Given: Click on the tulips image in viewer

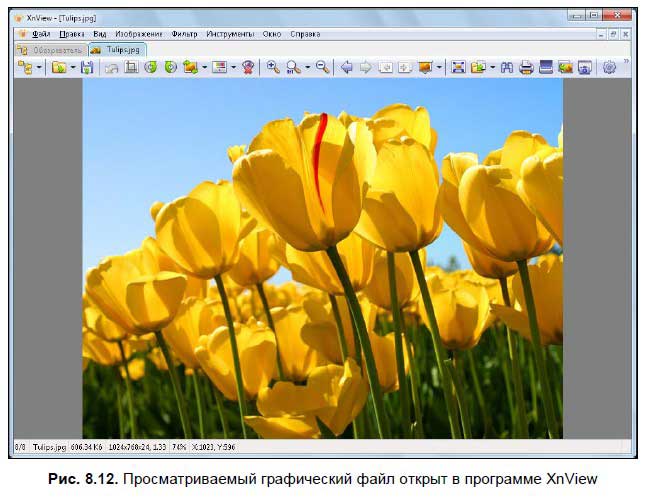Looking at the screenshot, I should [322, 258].
